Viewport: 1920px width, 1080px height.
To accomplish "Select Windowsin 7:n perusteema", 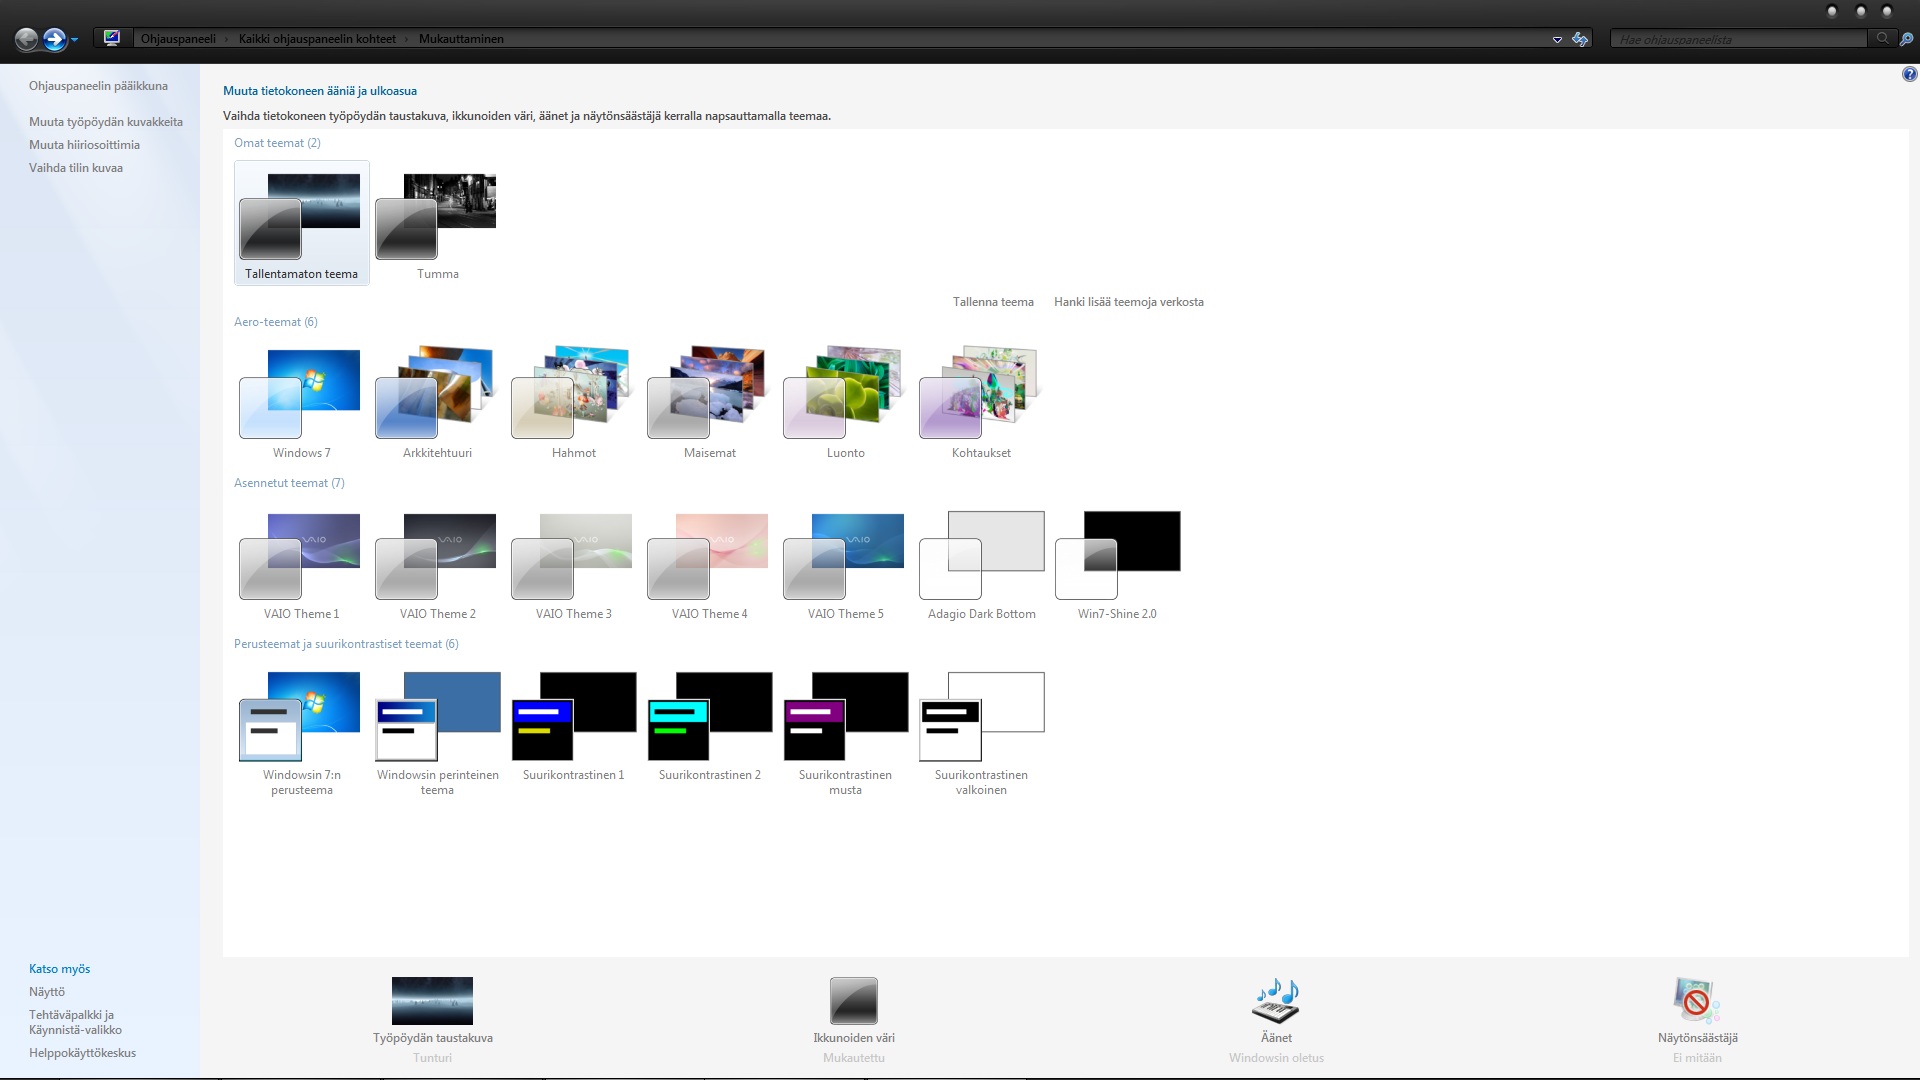I will point(301,732).
